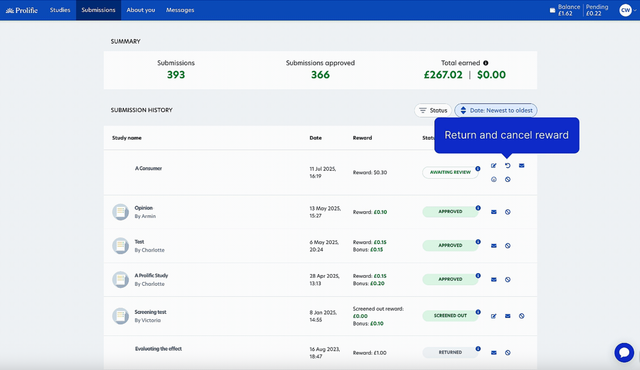Go to the Studies tab
Viewport: 640px width, 370px height.
60,10
